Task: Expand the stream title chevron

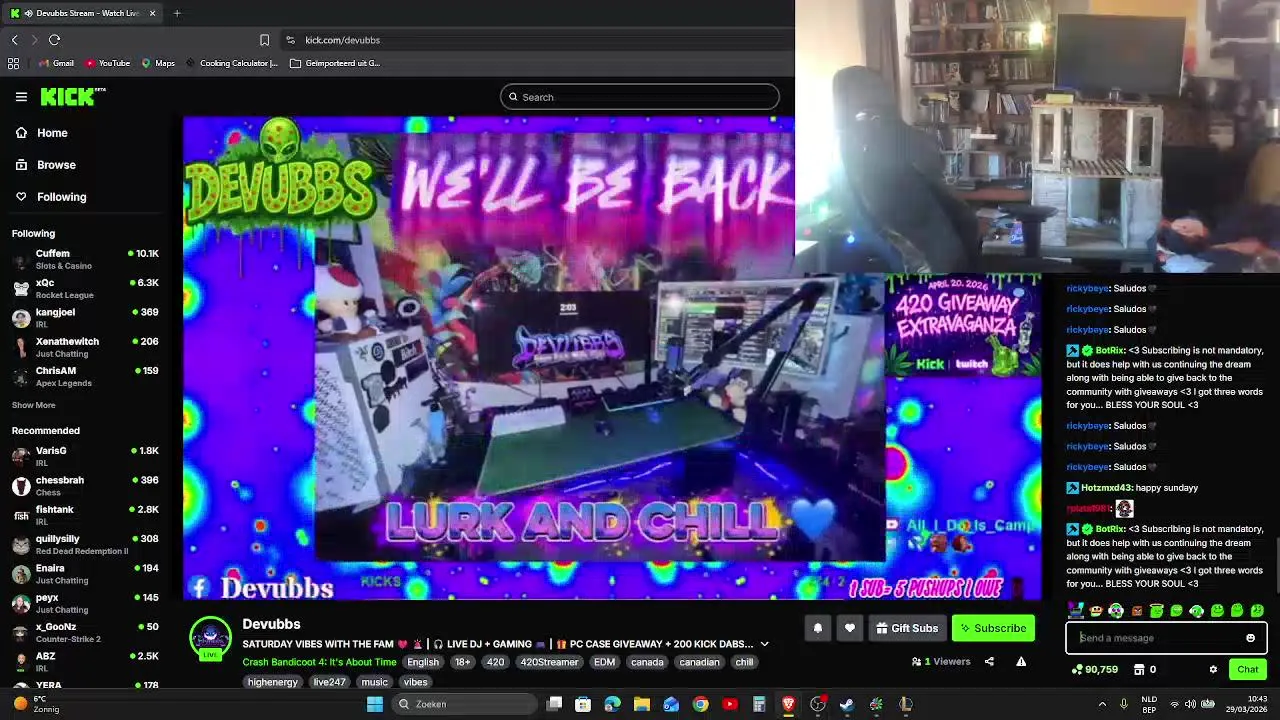Action: [x=764, y=644]
